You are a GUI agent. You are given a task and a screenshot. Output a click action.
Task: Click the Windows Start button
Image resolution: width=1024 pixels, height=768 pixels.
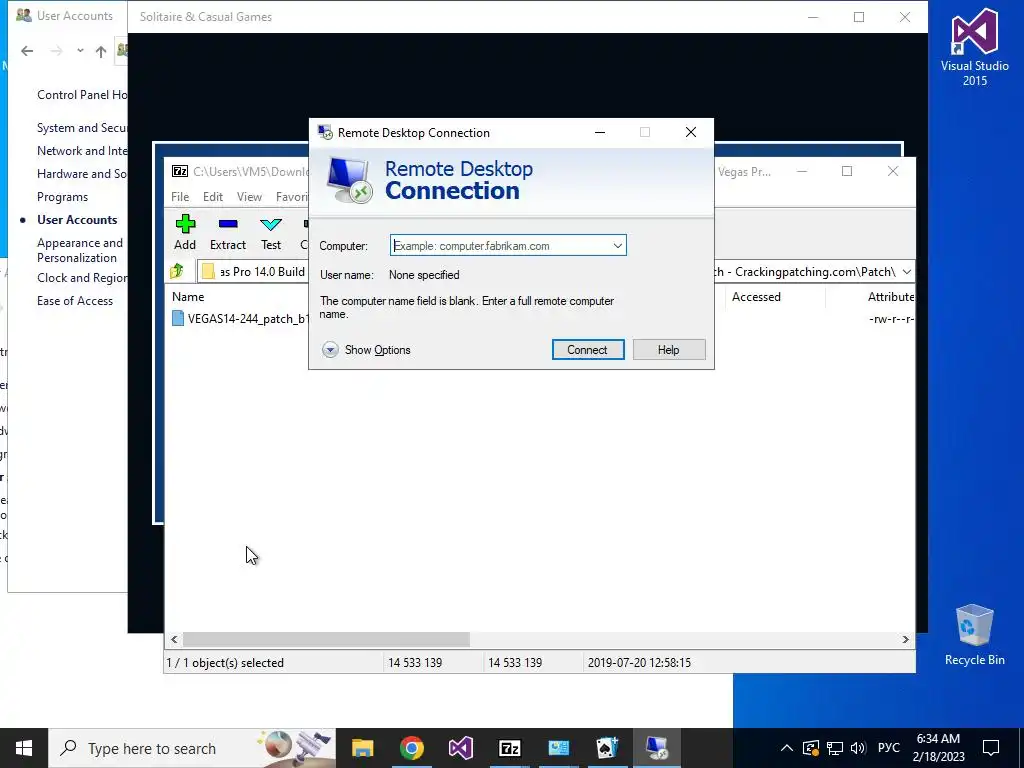point(24,748)
